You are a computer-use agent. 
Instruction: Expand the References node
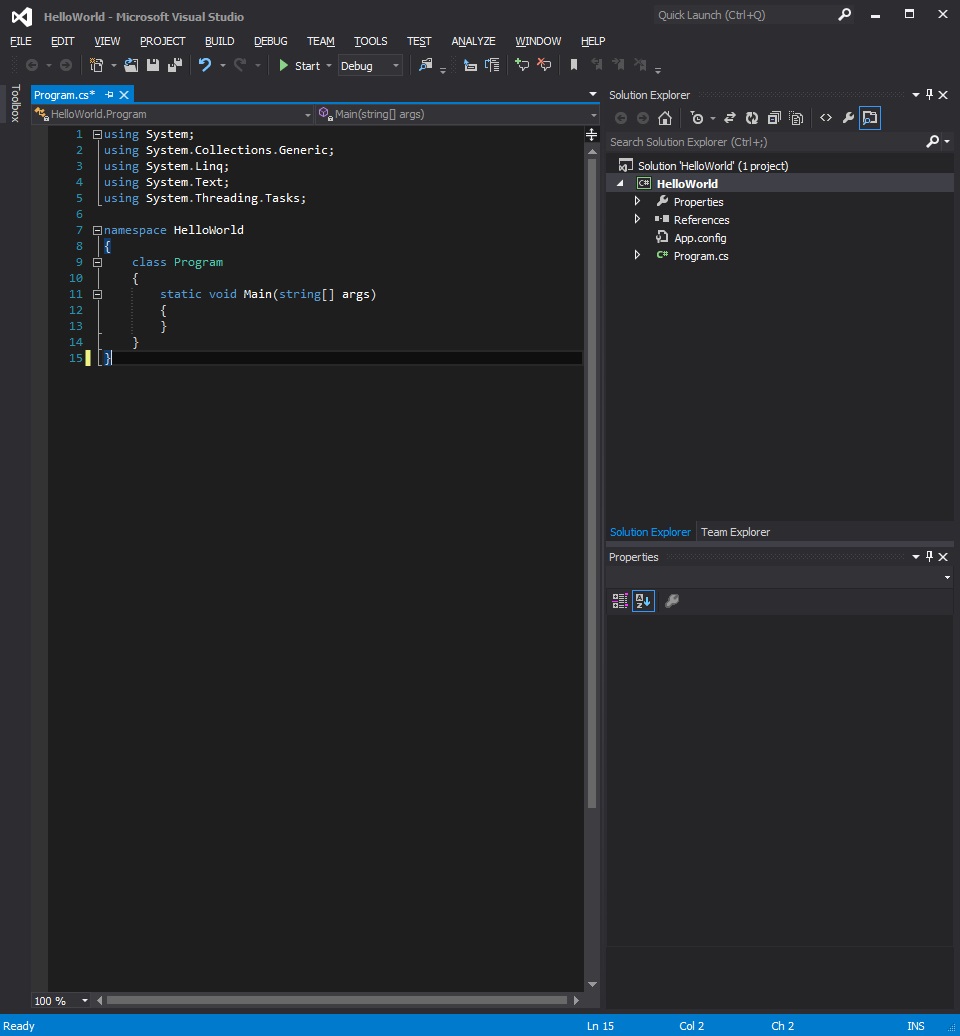pos(637,219)
